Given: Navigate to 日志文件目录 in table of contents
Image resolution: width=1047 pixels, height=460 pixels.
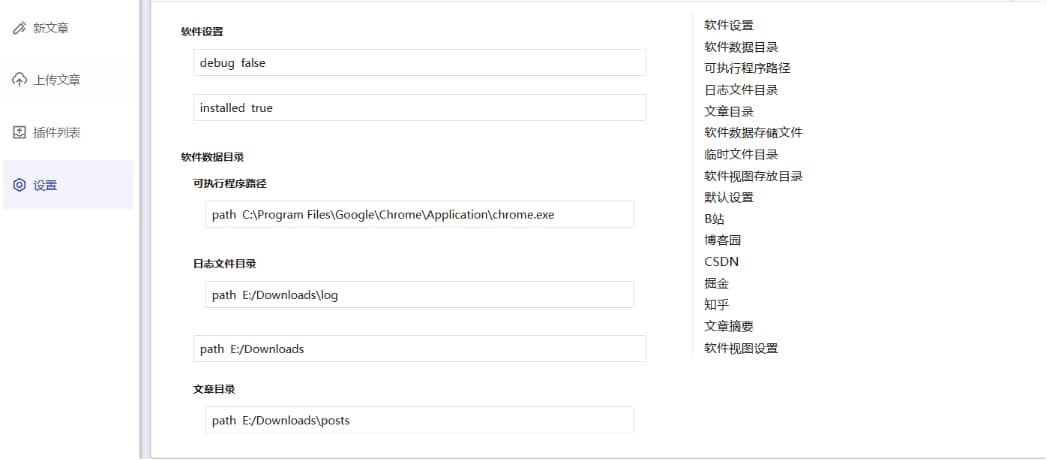Looking at the screenshot, I should [x=741, y=90].
